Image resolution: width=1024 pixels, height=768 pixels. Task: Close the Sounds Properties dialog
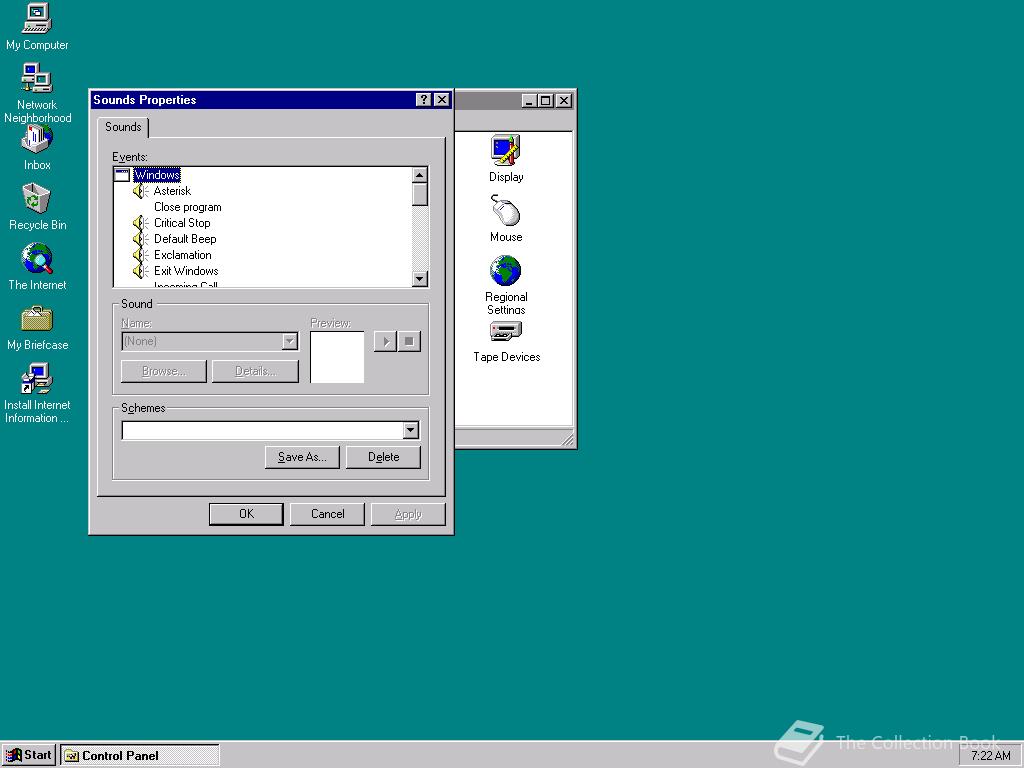442,99
